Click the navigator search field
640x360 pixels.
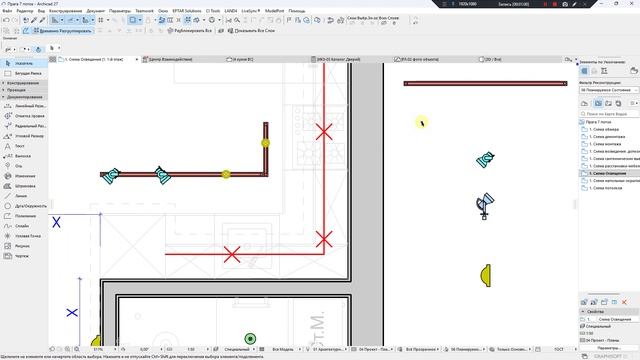click(609, 114)
